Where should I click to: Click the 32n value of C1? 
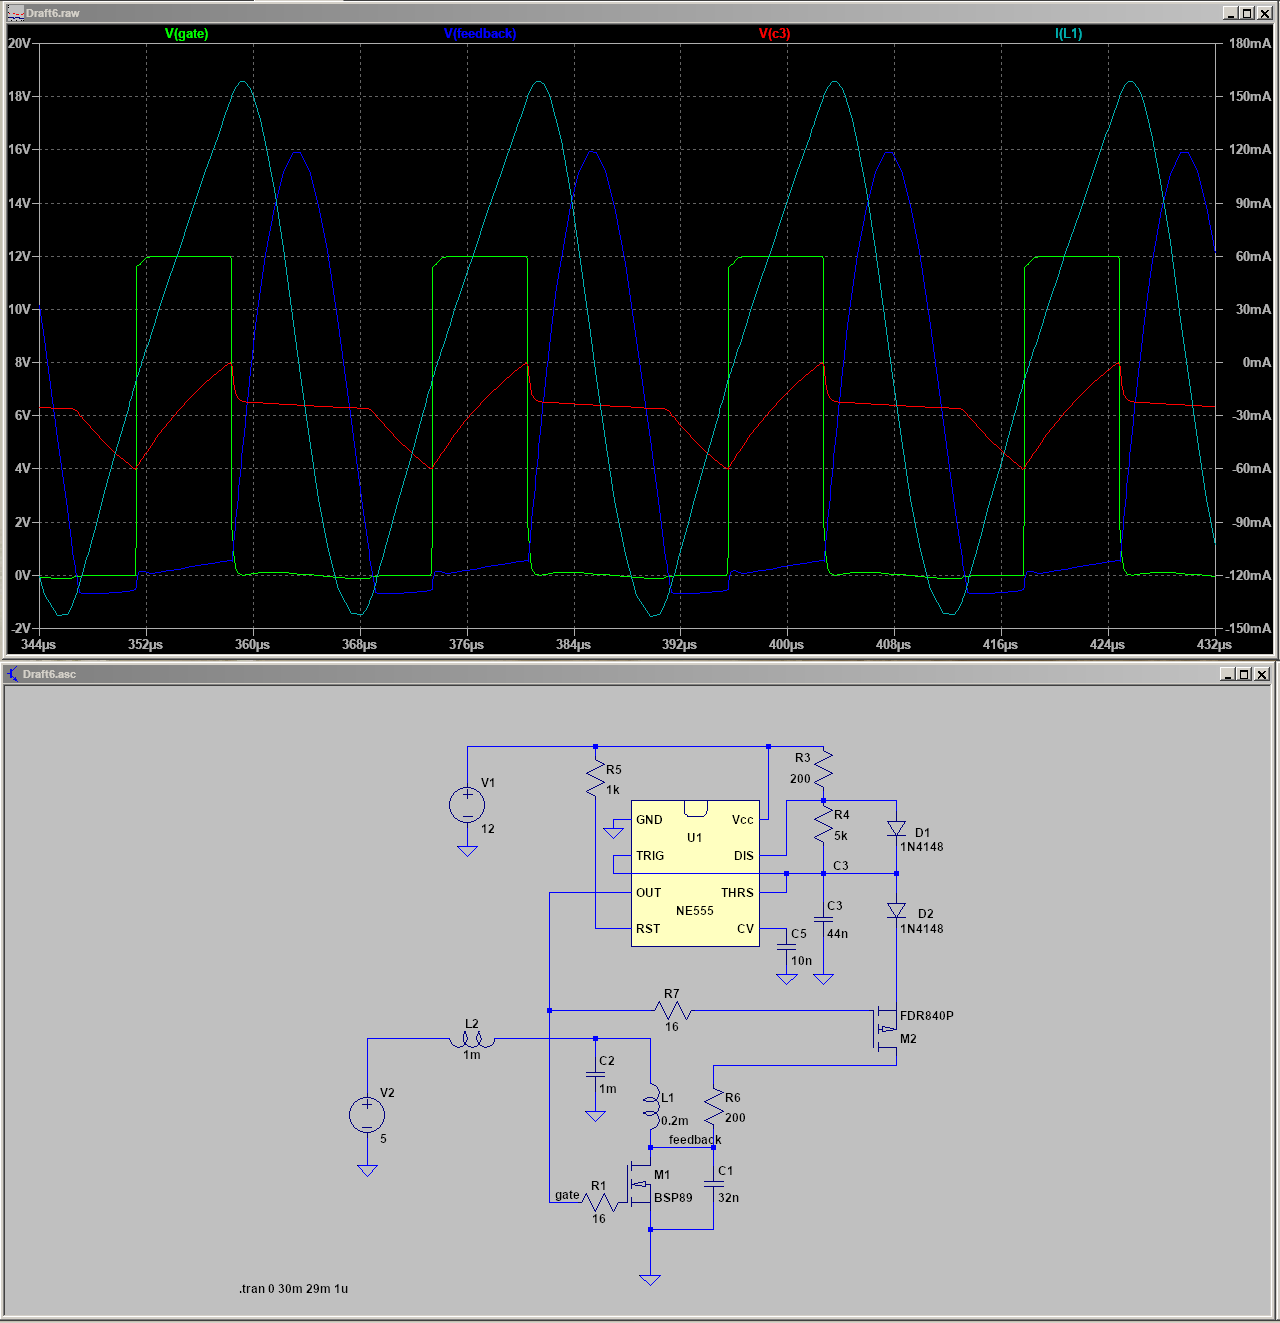click(729, 1198)
